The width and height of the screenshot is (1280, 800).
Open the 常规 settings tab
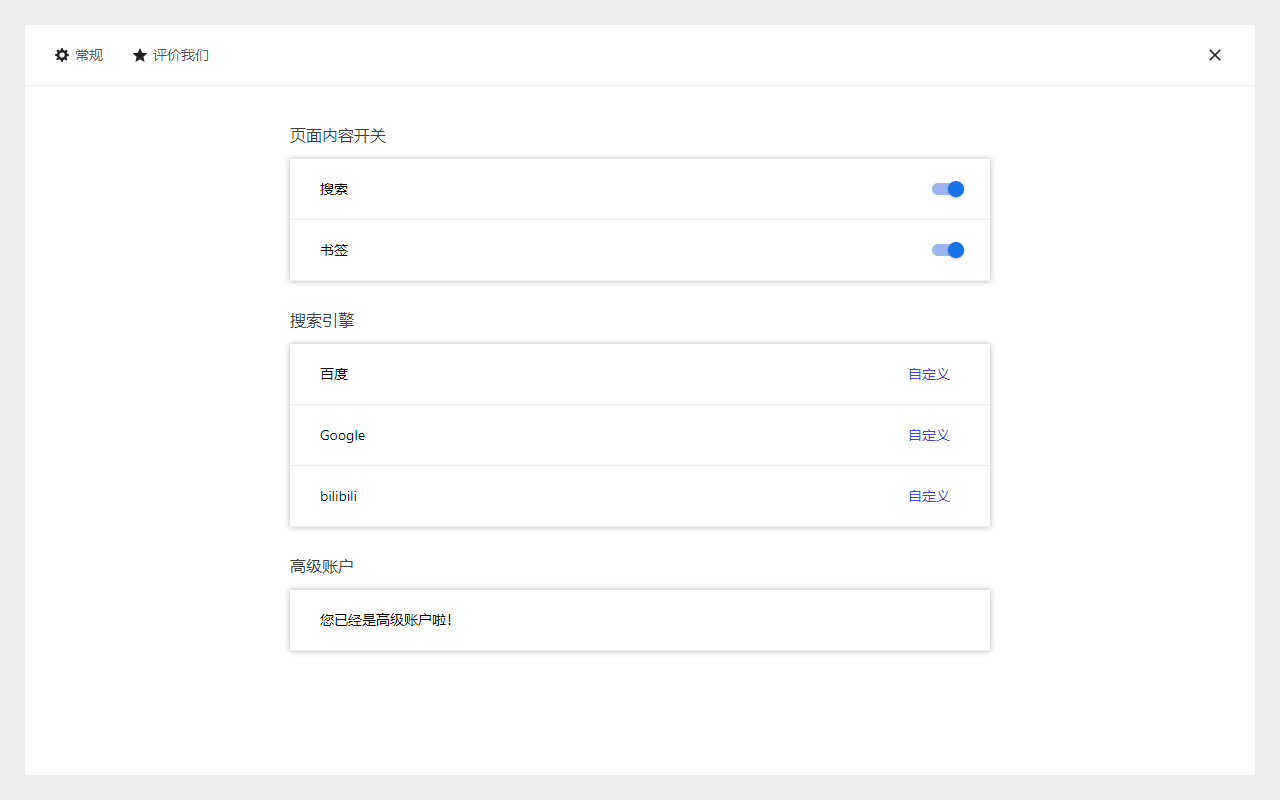79,55
